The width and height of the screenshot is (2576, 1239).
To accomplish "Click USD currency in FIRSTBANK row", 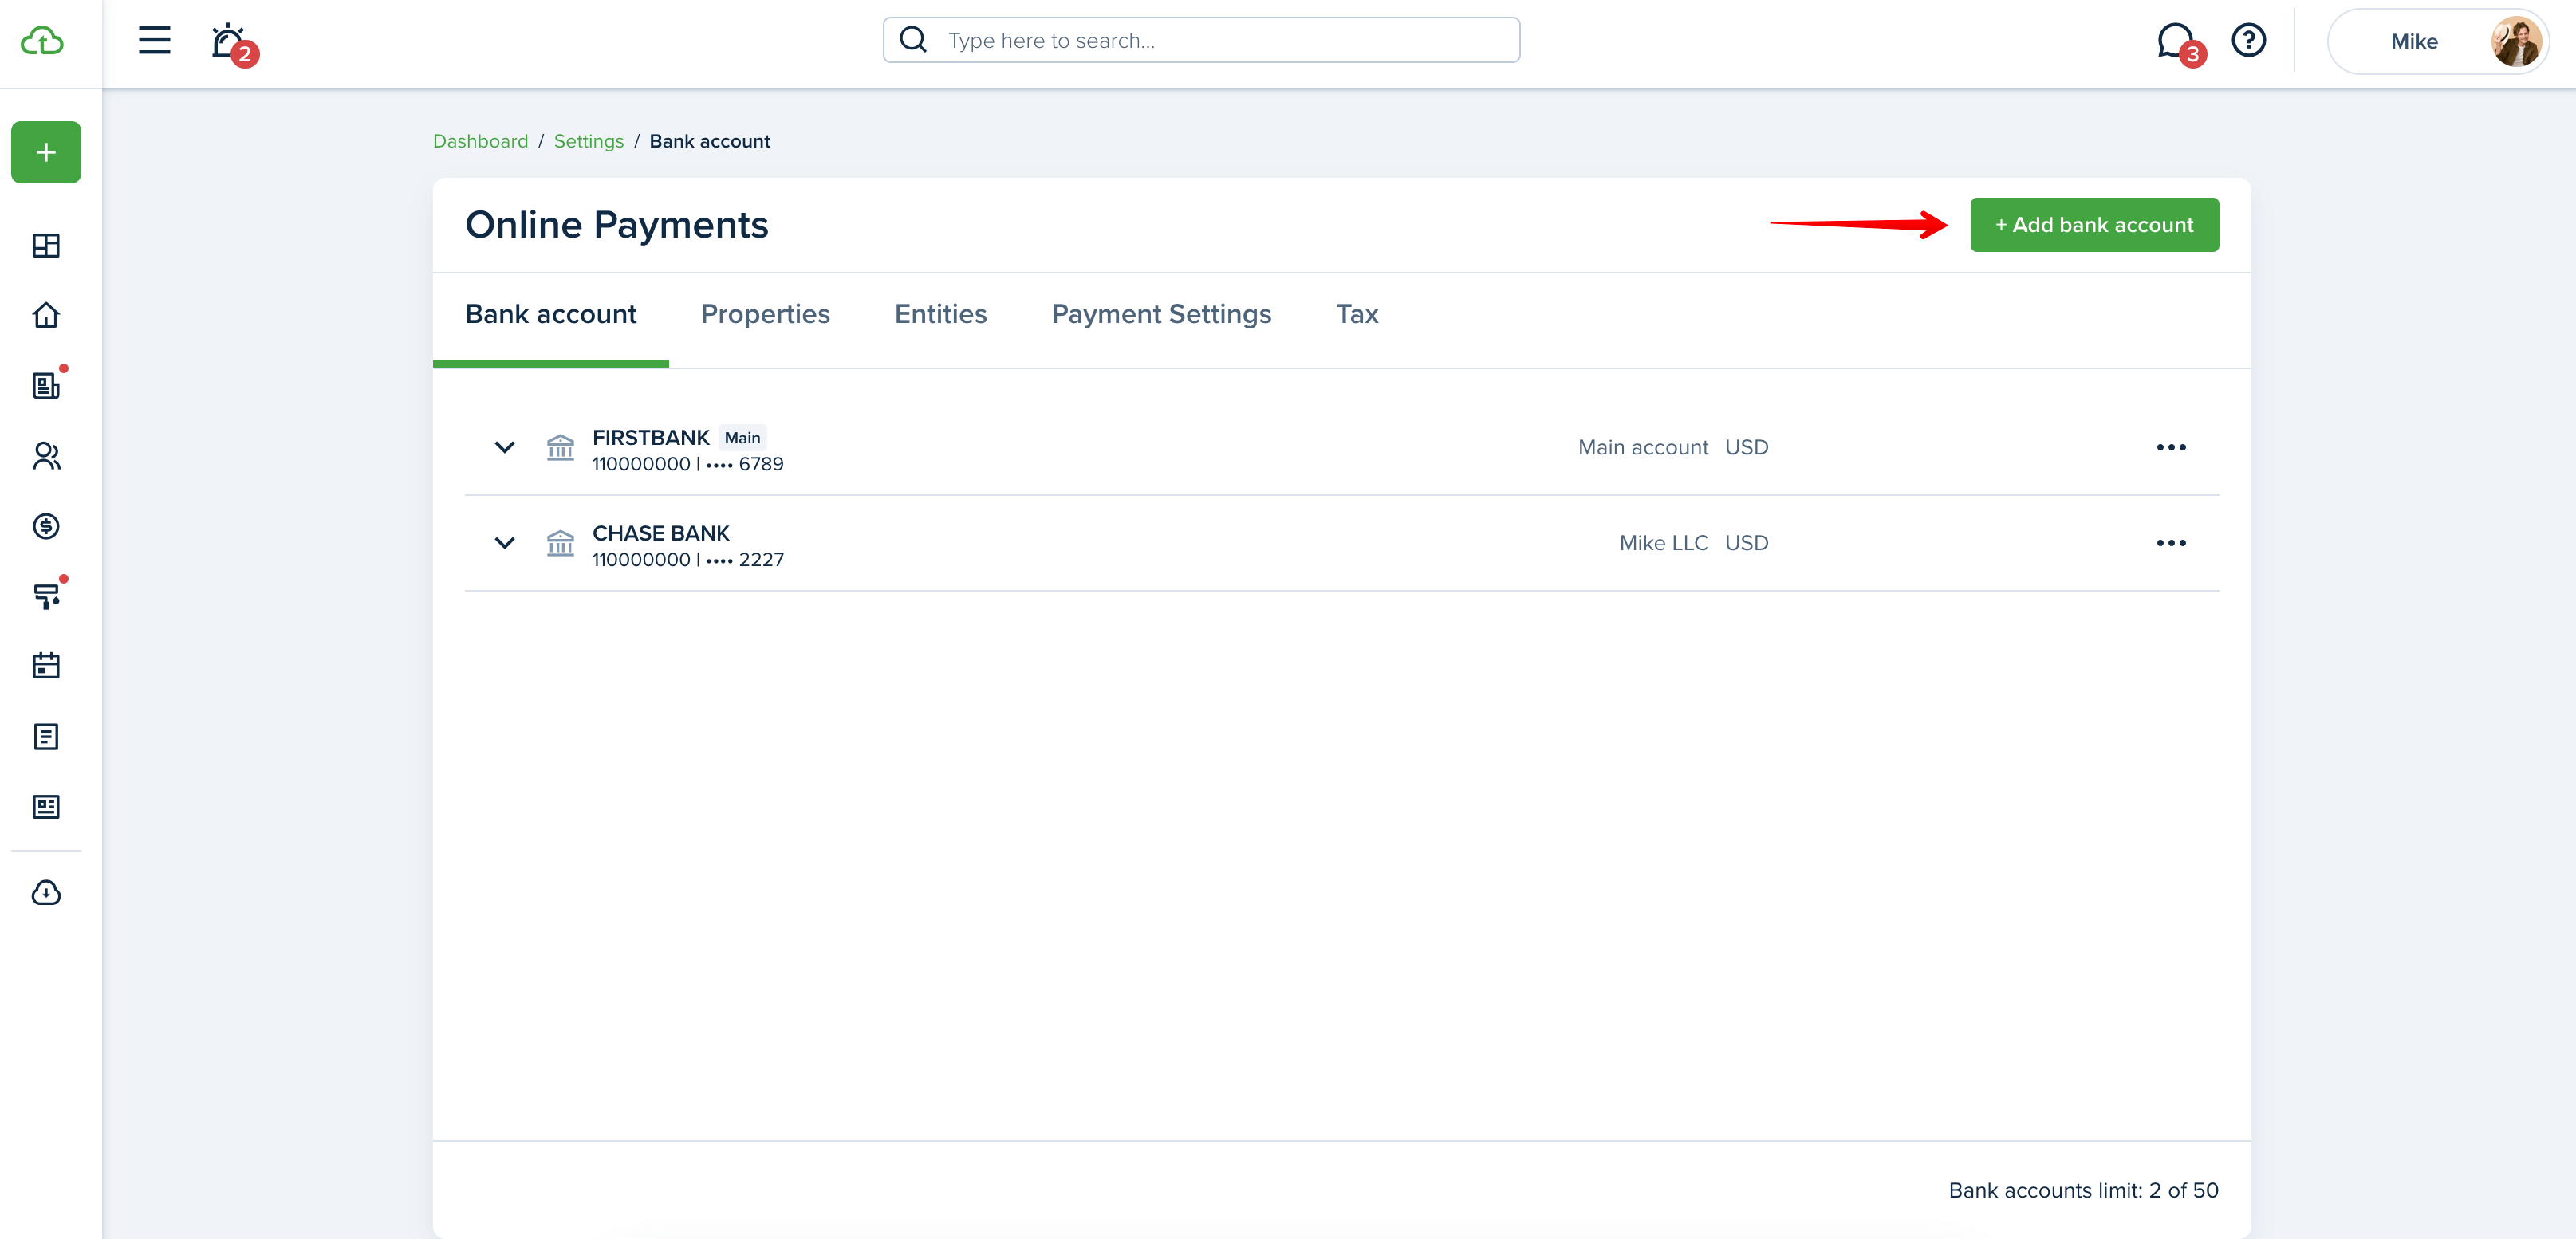I will [x=1747, y=447].
